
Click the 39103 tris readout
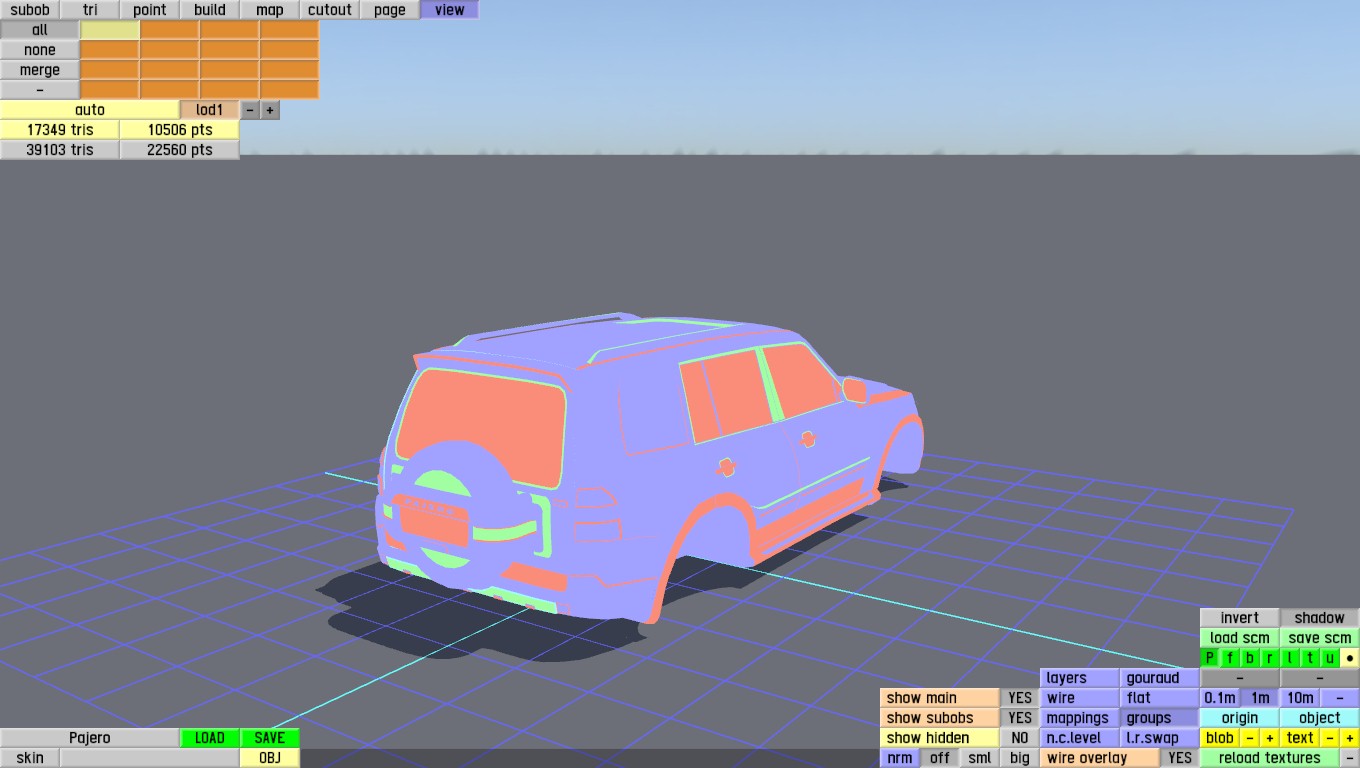click(60, 150)
